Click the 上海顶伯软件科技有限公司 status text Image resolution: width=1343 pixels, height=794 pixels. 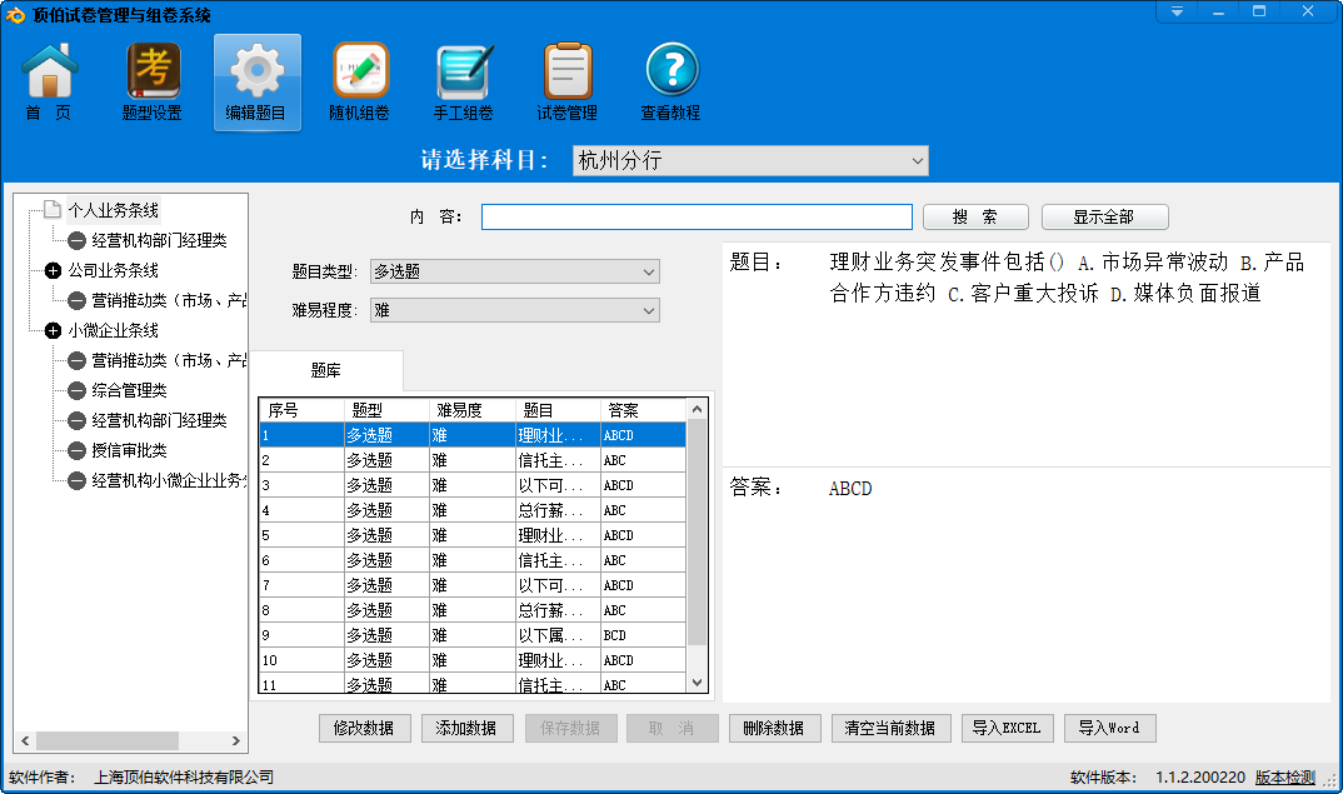[x=183, y=777]
